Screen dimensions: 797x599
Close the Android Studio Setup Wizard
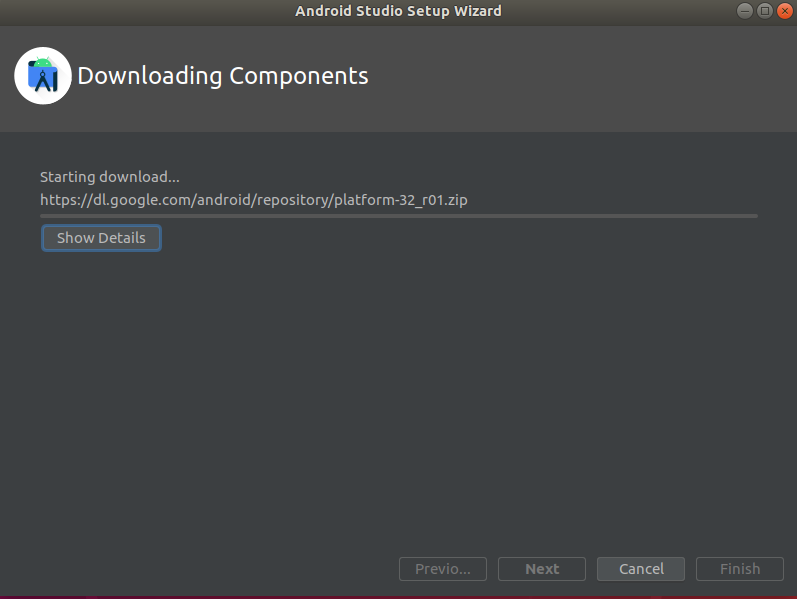[785, 11]
